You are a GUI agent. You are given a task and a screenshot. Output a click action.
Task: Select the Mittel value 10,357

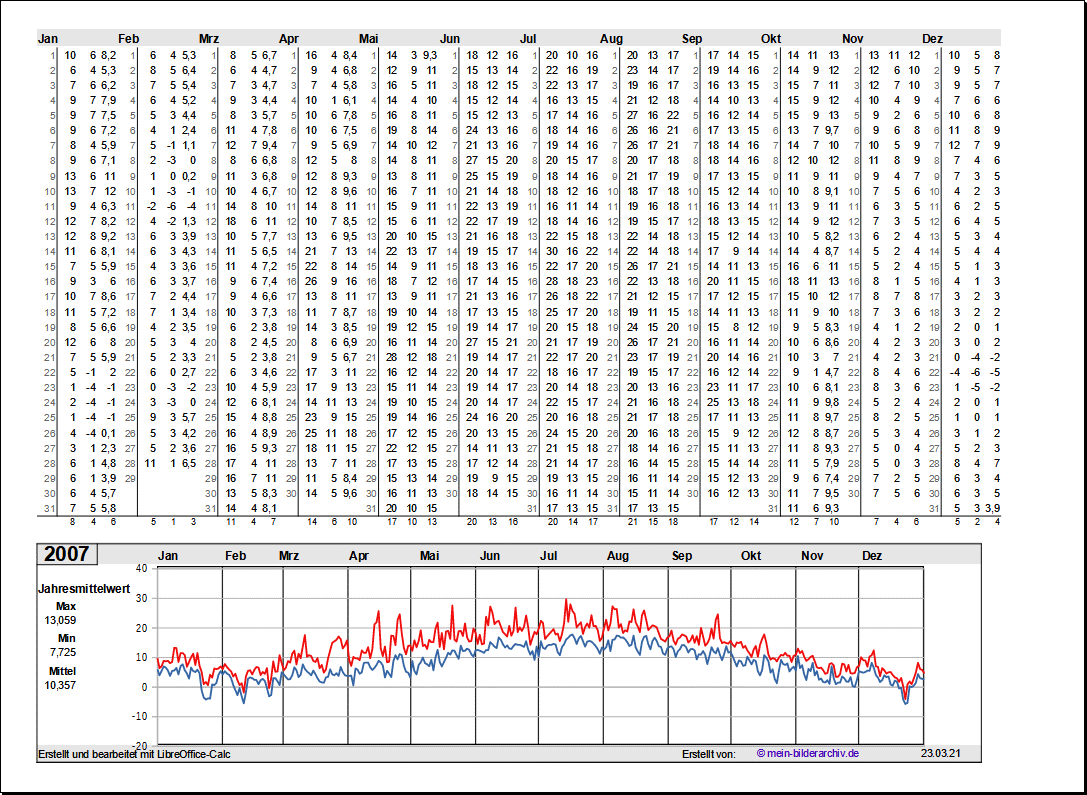click(x=61, y=685)
